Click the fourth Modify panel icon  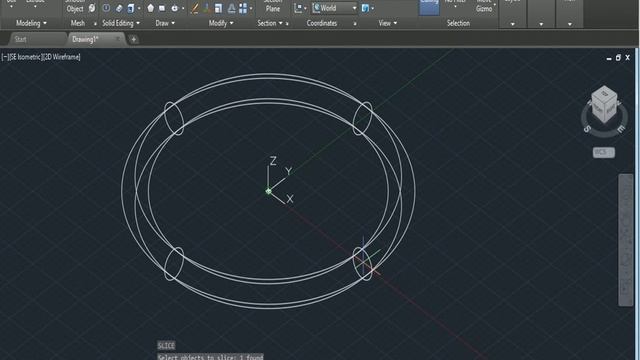coord(231,8)
